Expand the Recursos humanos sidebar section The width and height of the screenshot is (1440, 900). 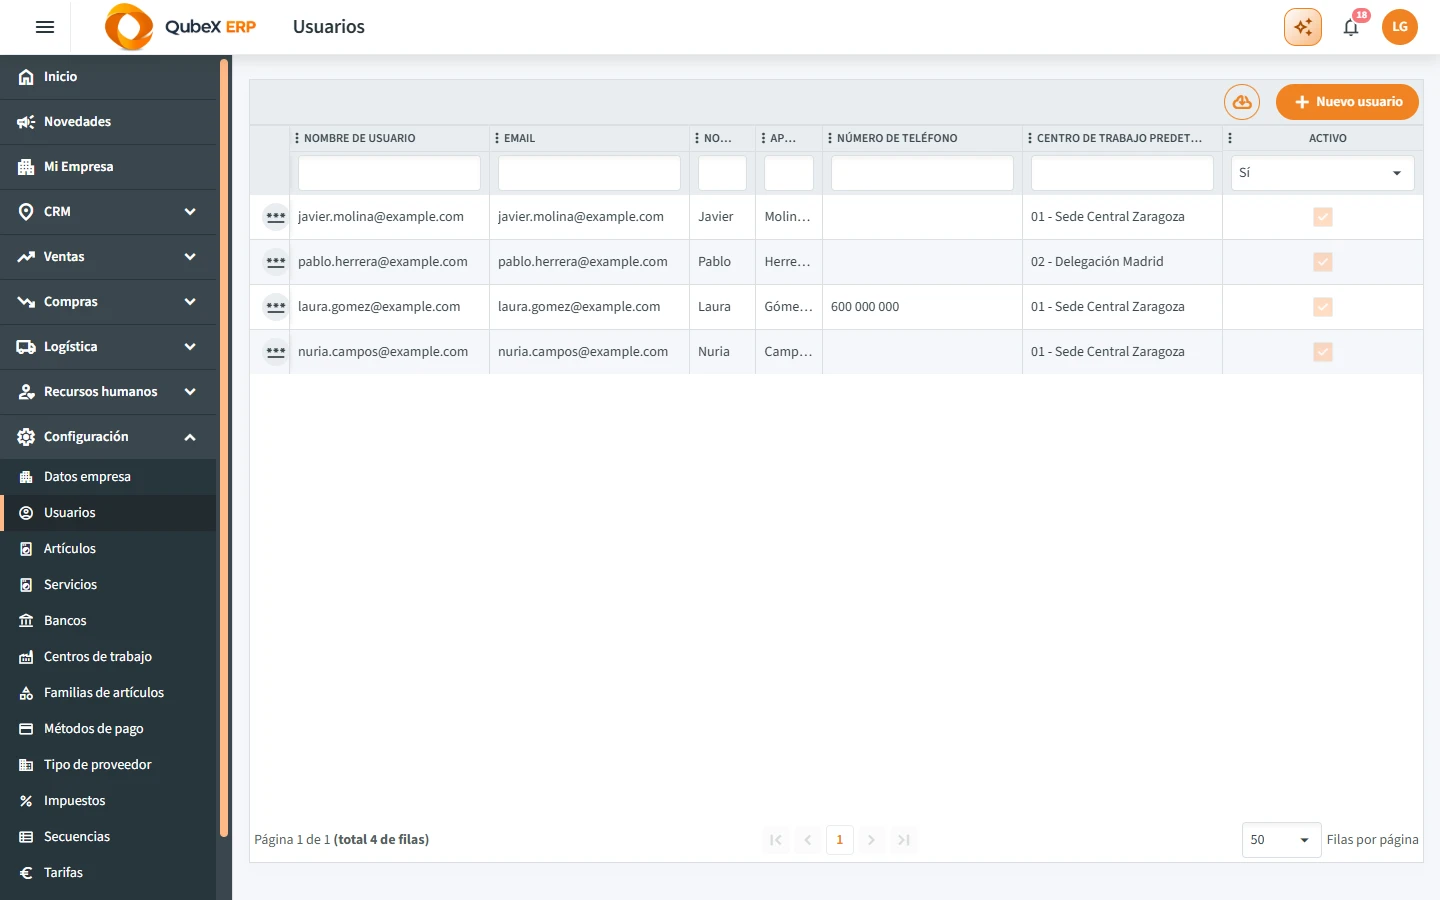coord(108,392)
